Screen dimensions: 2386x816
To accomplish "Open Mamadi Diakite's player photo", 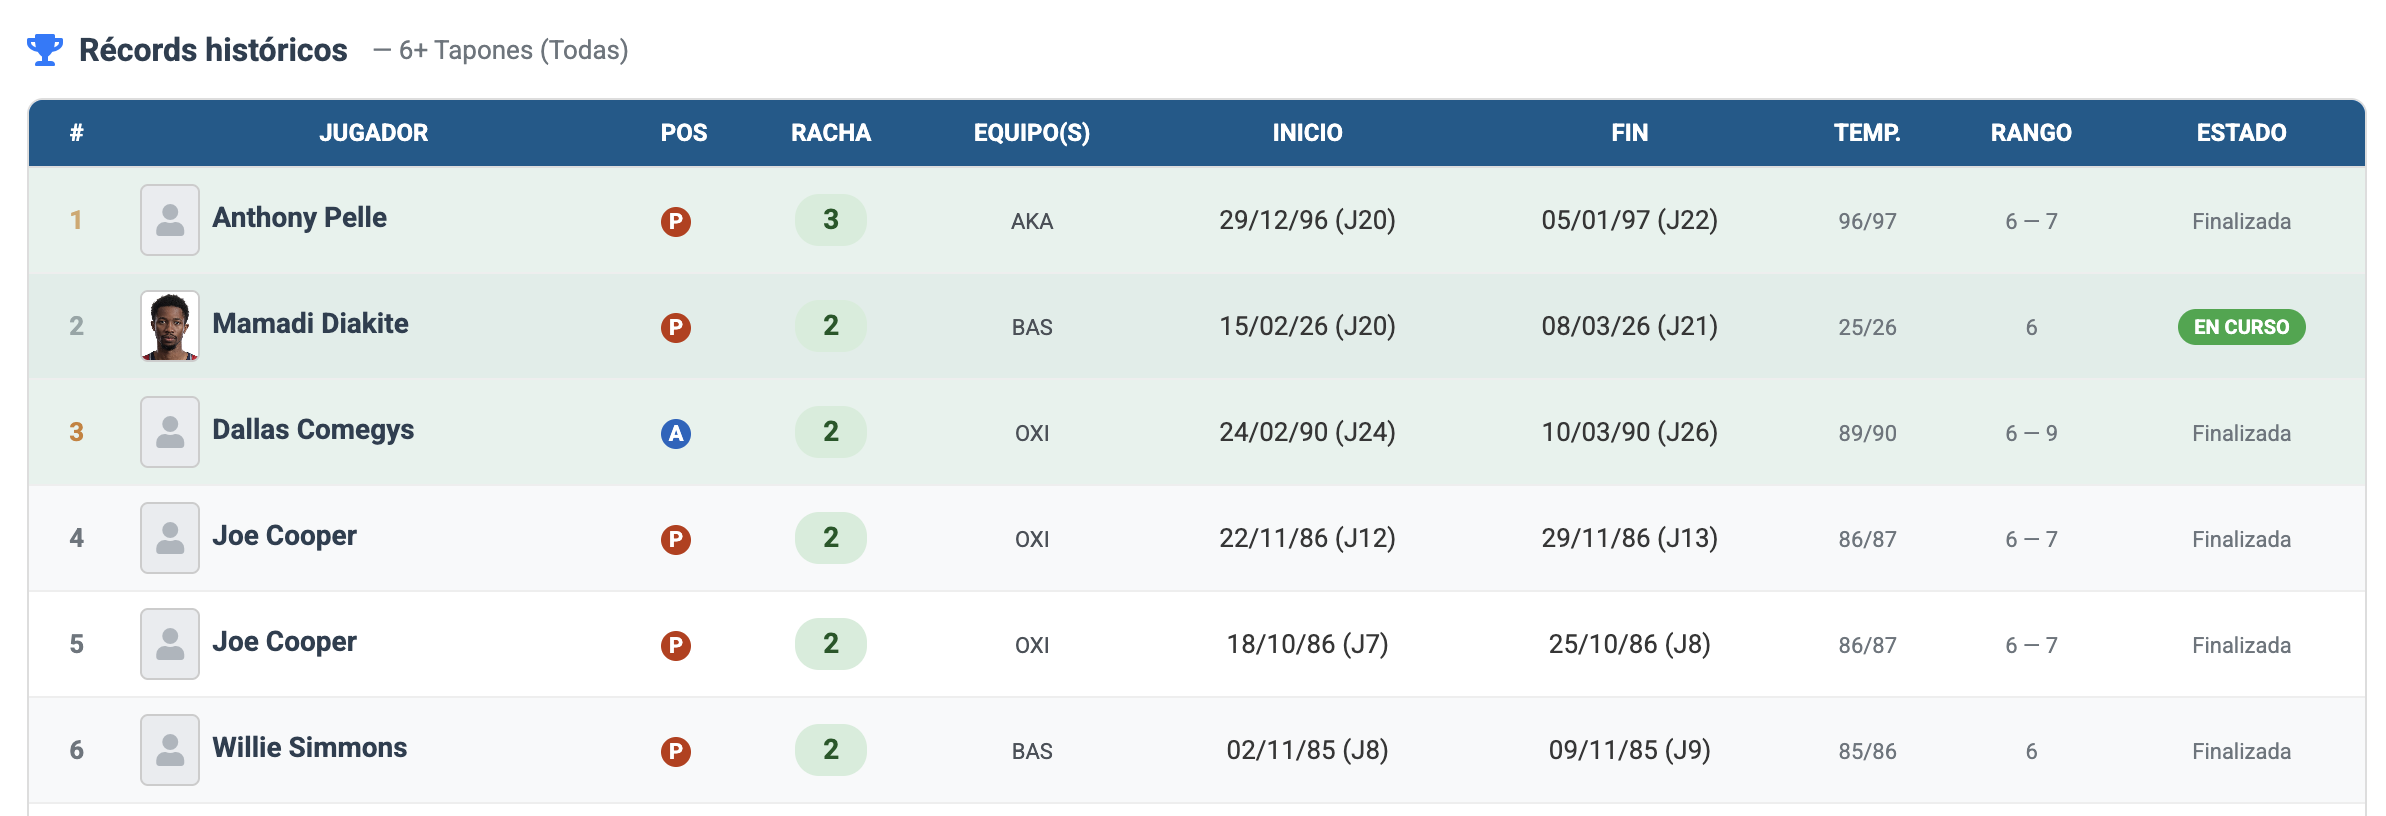I will coord(170,326).
